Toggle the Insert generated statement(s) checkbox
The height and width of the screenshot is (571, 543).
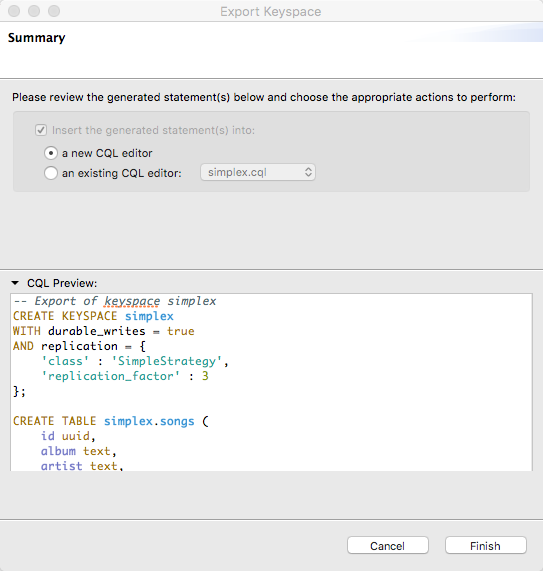41,130
